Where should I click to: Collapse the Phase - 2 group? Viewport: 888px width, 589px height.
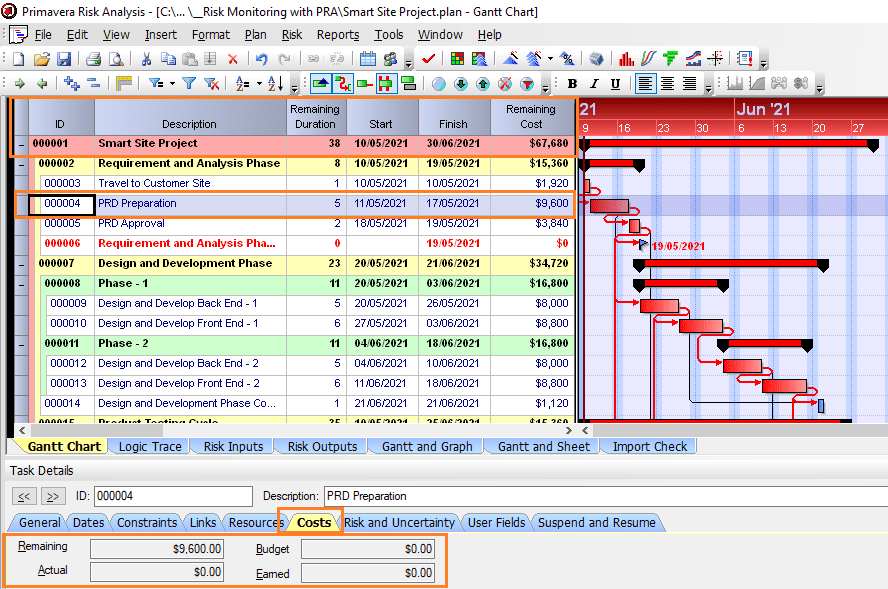pyautogui.click(x=22, y=344)
